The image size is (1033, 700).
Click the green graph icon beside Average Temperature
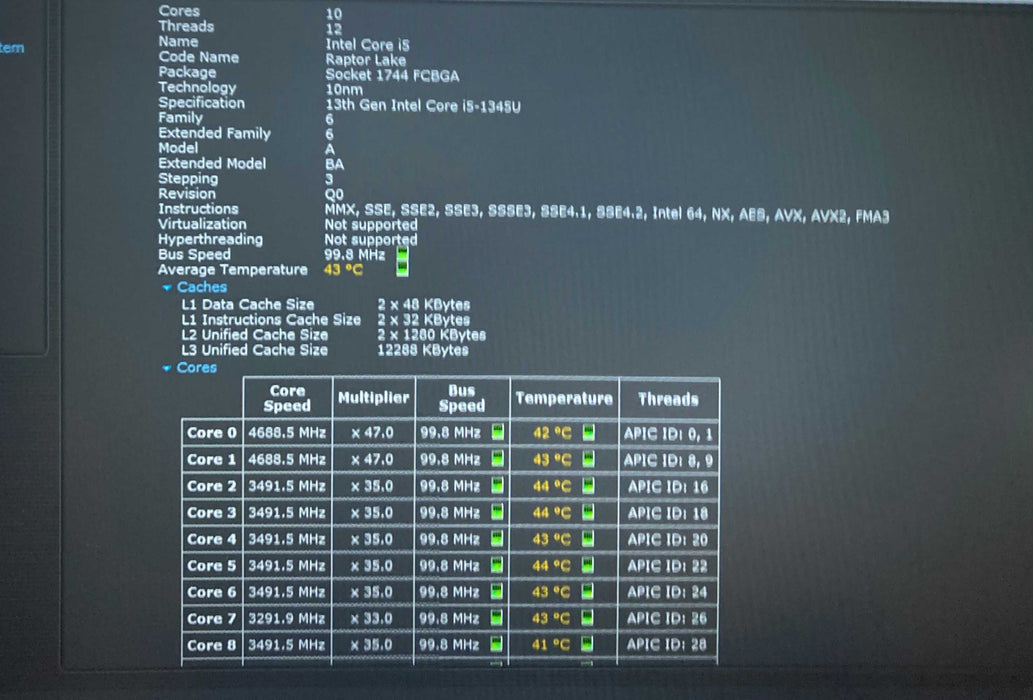(402, 270)
